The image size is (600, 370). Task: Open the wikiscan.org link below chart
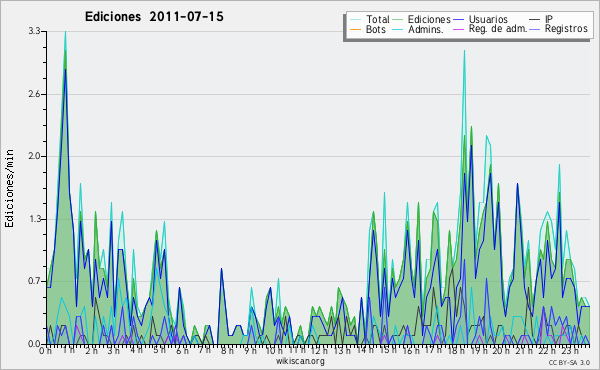(300, 361)
